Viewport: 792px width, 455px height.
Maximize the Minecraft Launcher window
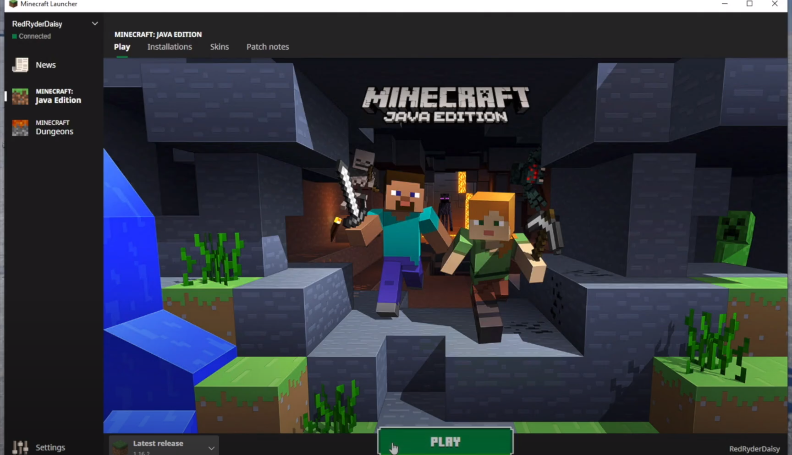click(750, 4)
